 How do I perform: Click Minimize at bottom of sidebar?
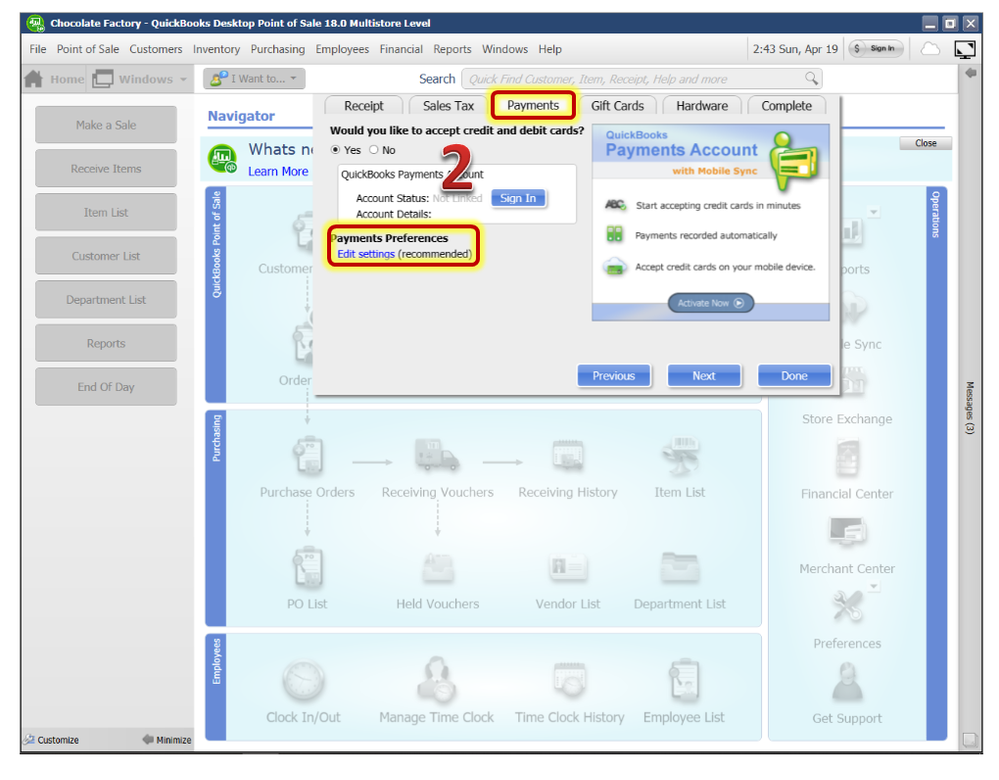point(167,740)
